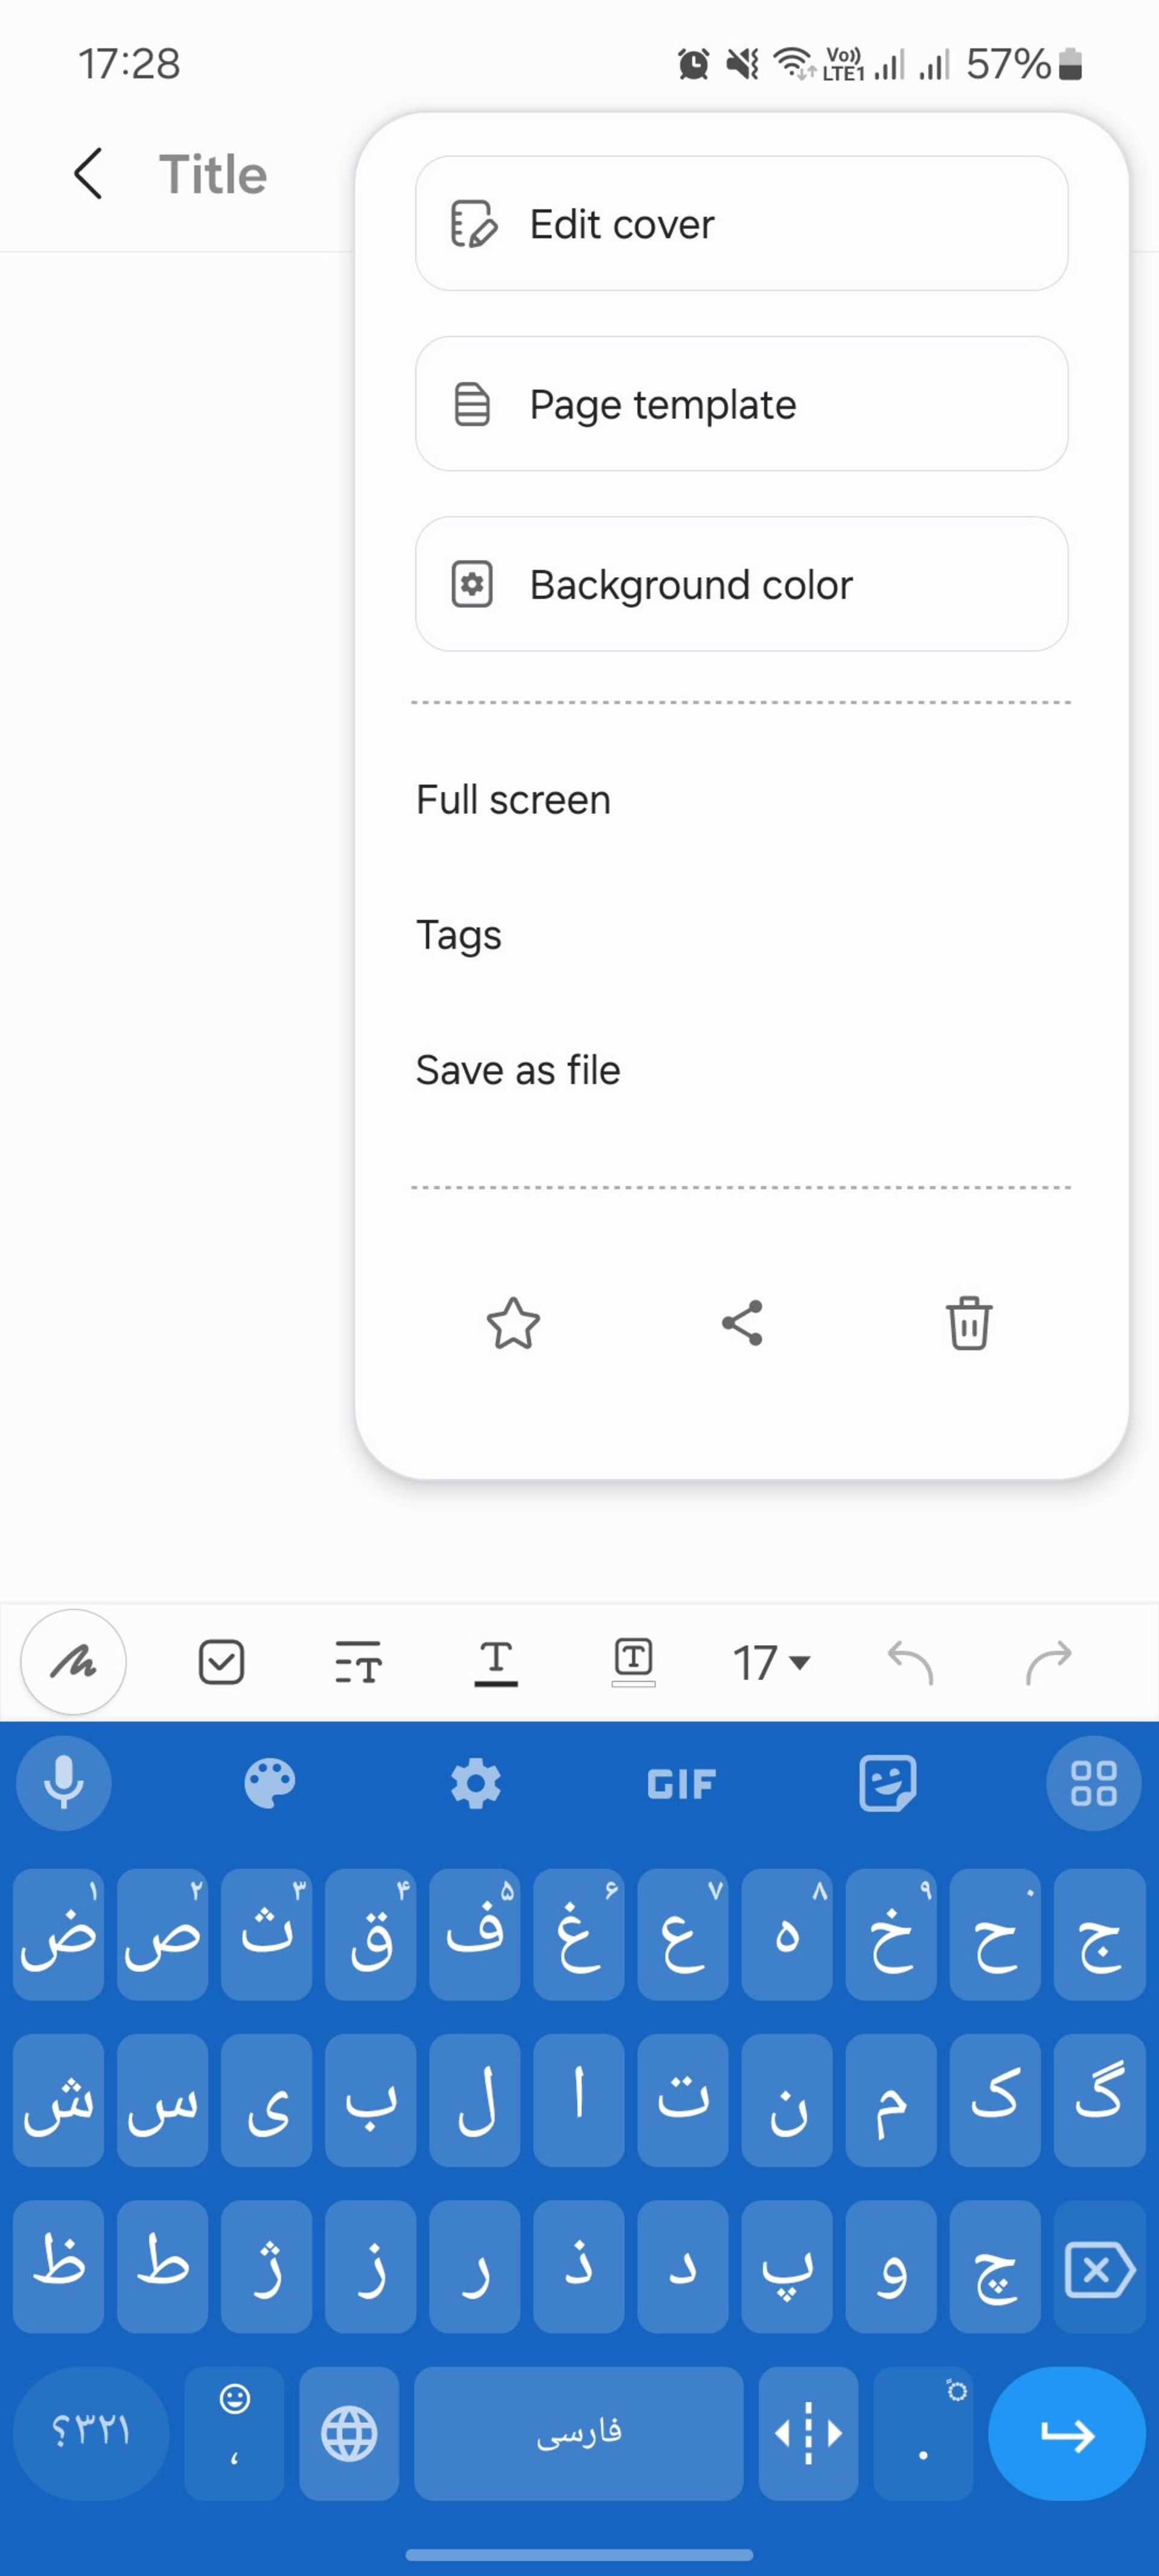Screen dimensions: 1159x2576
Task: Undo the last action
Action: pos(910,1662)
